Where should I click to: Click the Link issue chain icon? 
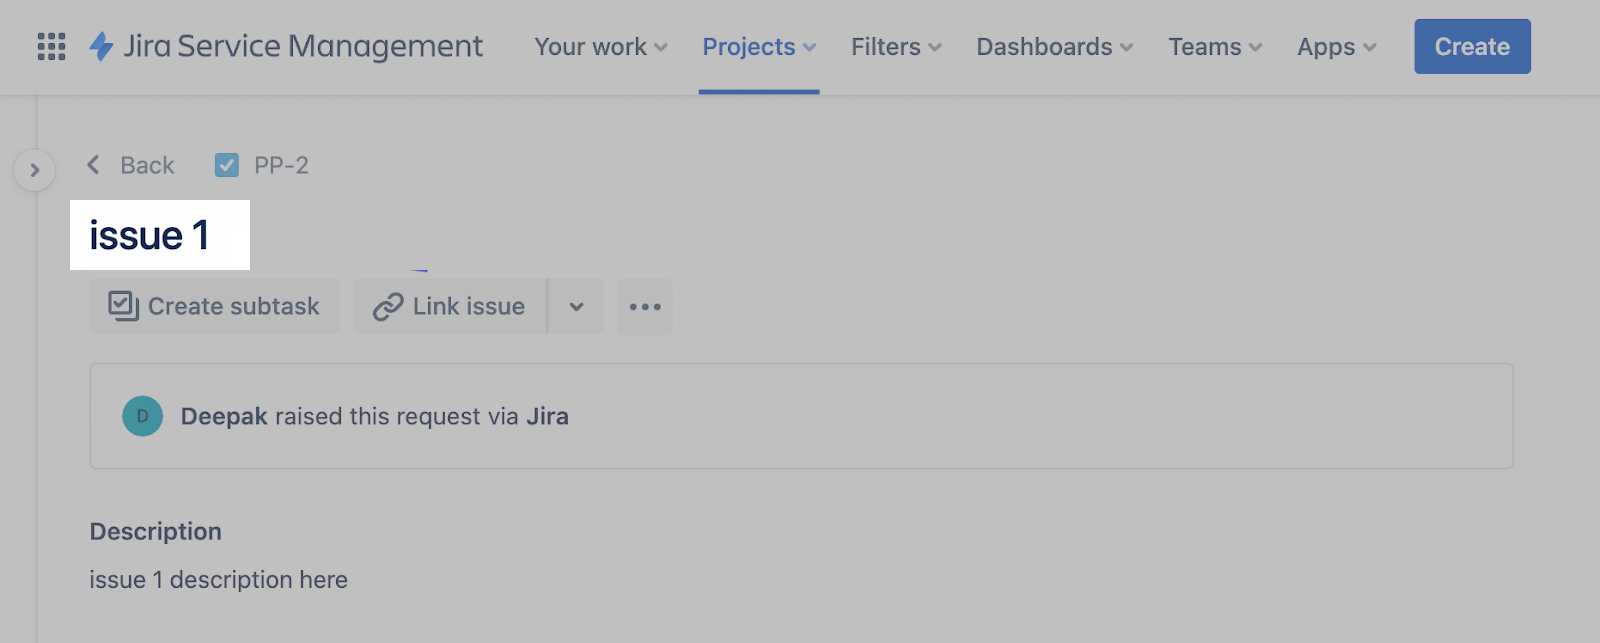pyautogui.click(x=388, y=306)
